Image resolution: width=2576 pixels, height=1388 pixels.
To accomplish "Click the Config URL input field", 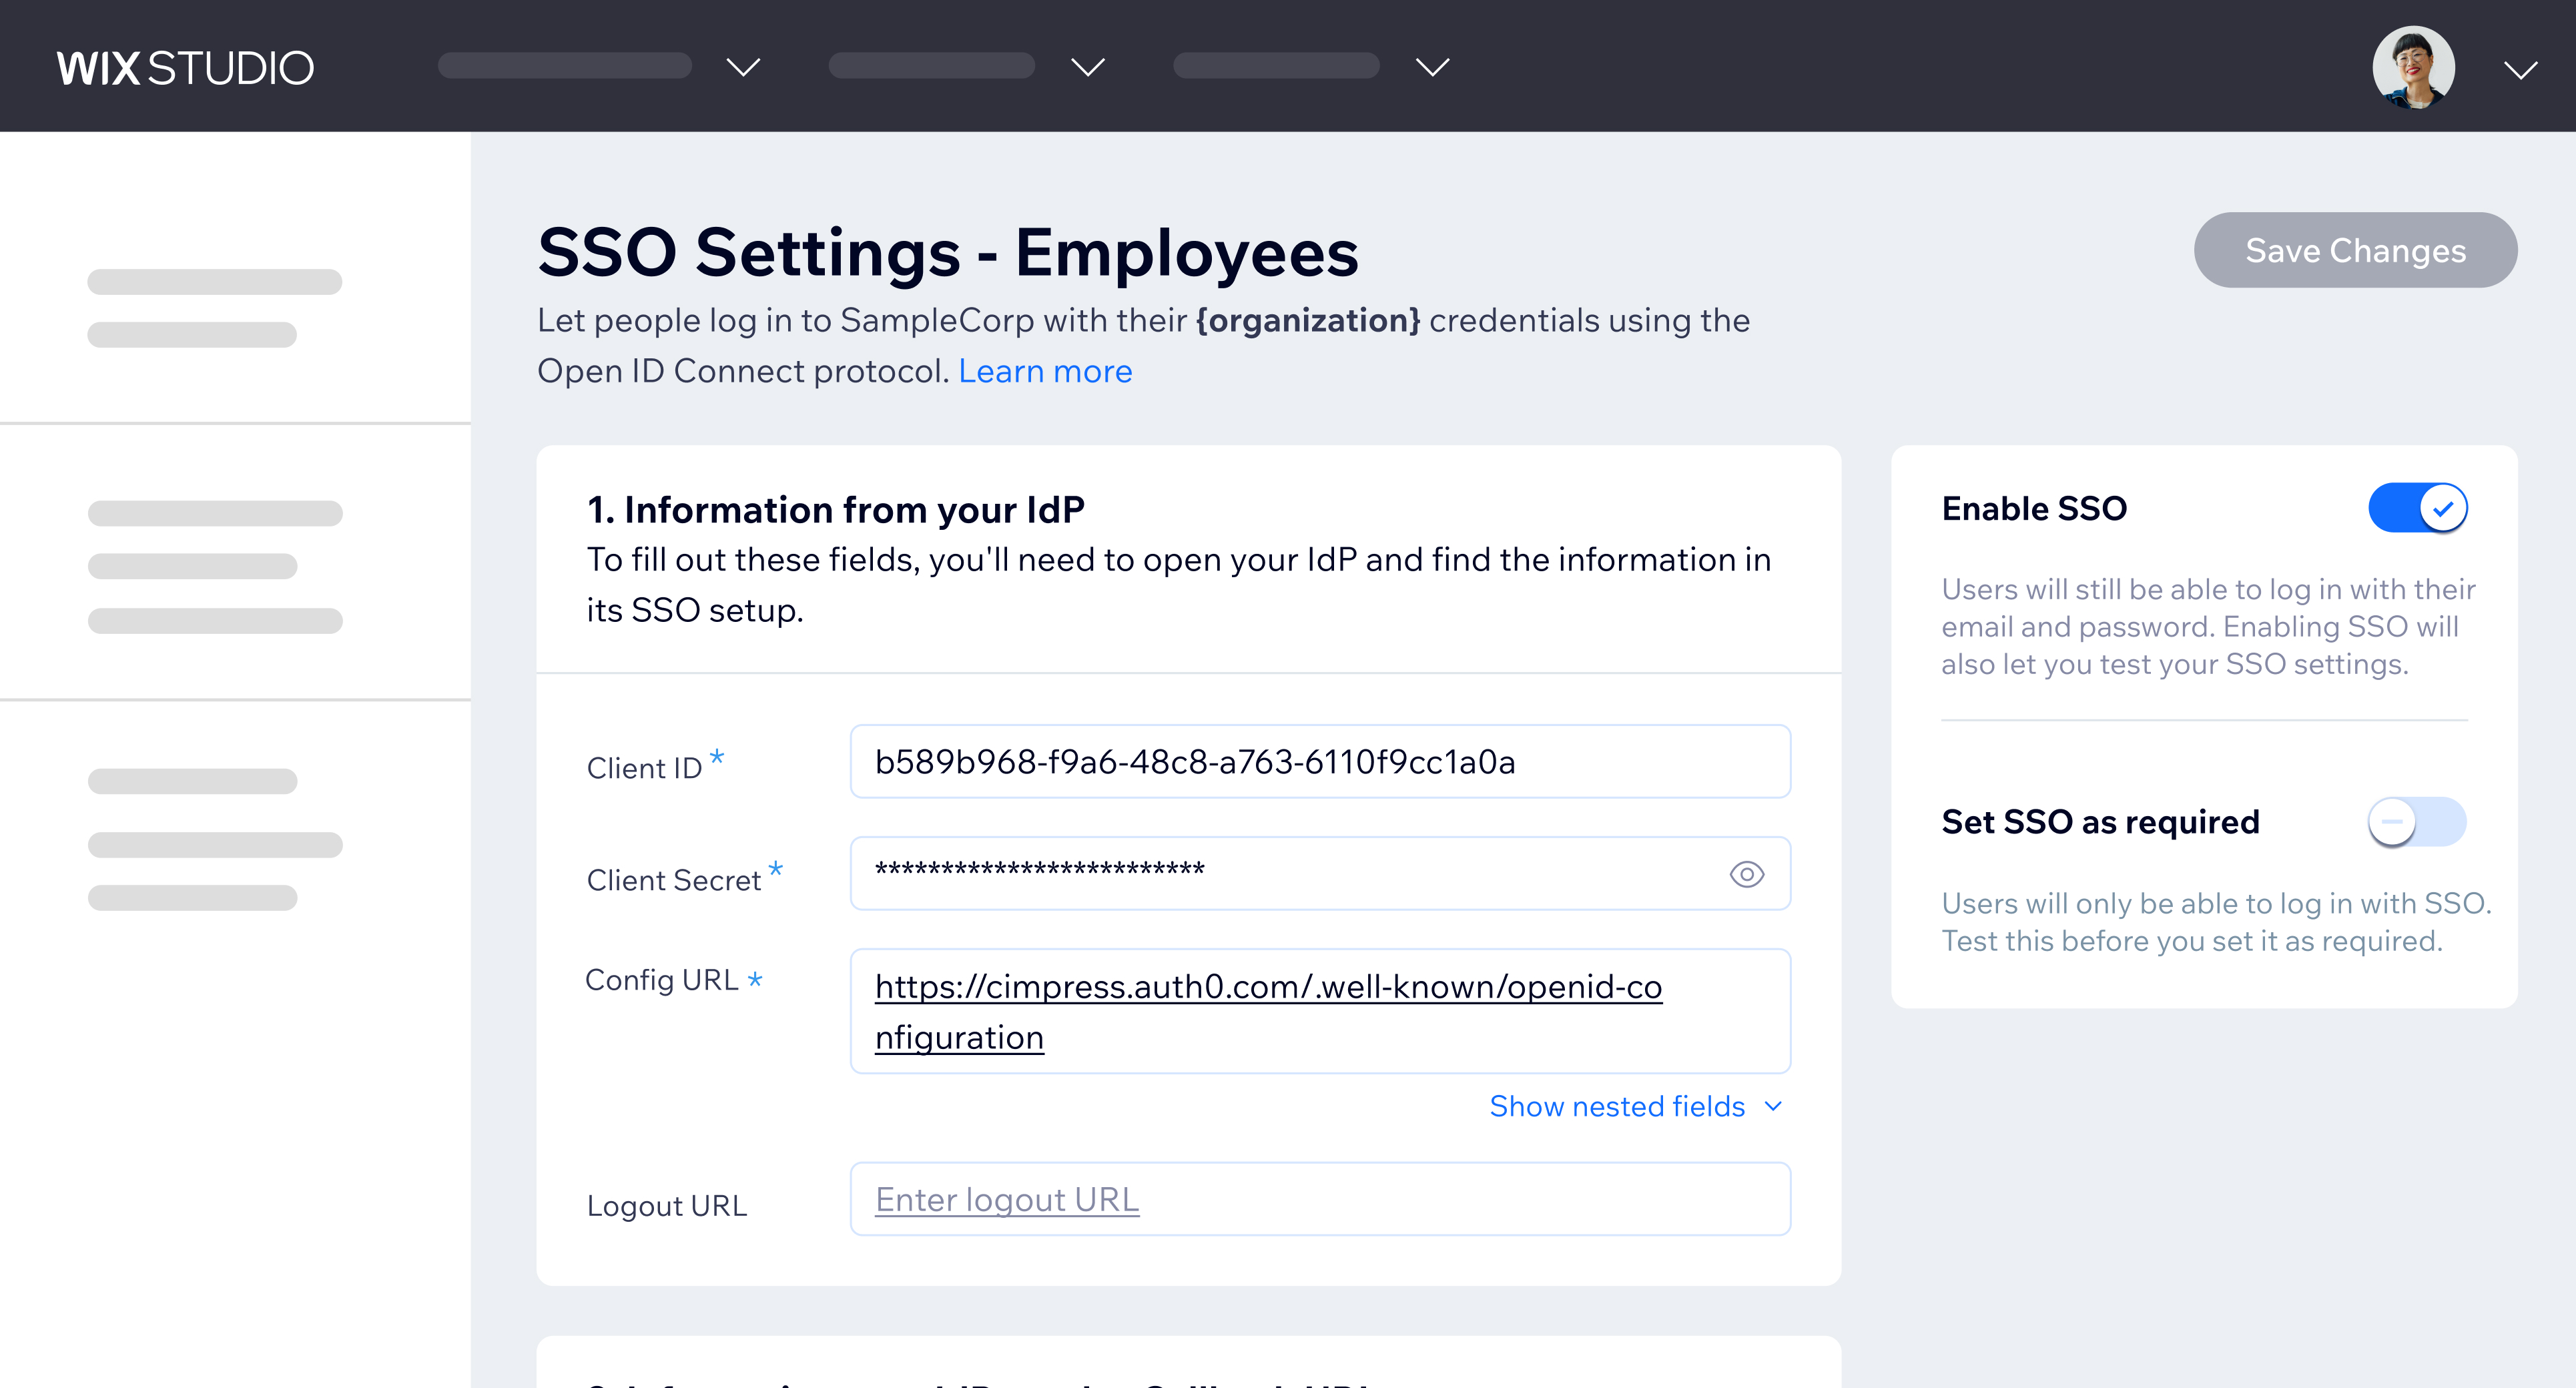I will coord(1320,1011).
